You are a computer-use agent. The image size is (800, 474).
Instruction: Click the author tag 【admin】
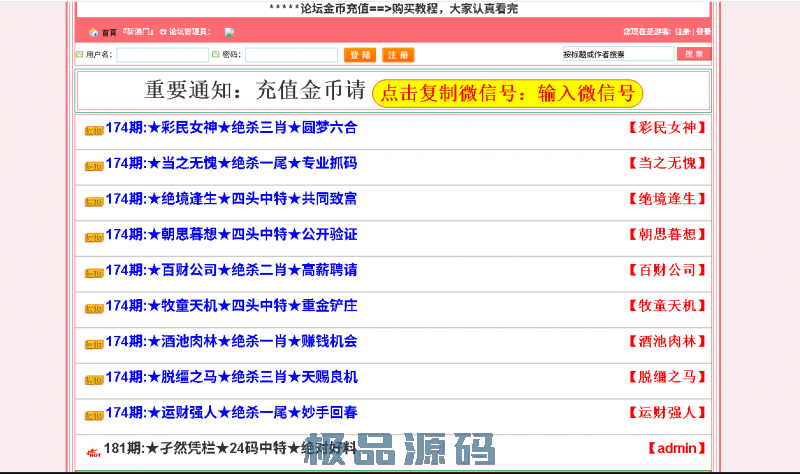(x=677, y=448)
